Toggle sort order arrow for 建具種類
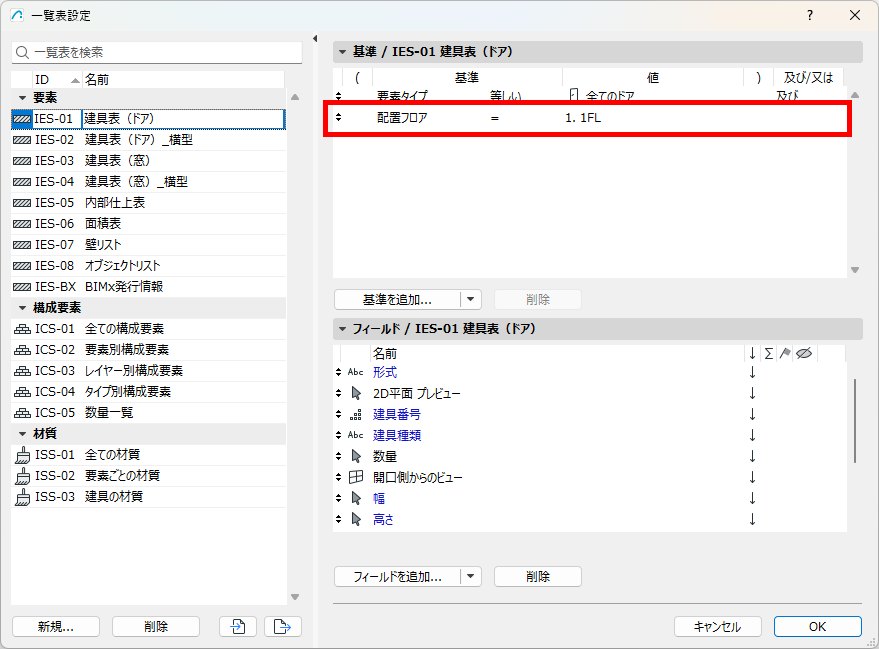Image resolution: width=879 pixels, height=649 pixels. coord(752,435)
